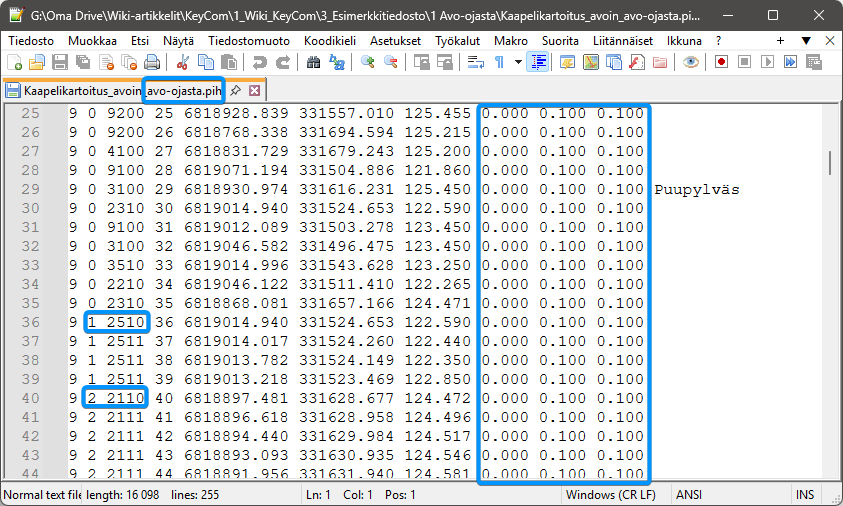Viewport: 843px width, 506px height.
Task: Click the Save file icon
Action: click(x=59, y=62)
